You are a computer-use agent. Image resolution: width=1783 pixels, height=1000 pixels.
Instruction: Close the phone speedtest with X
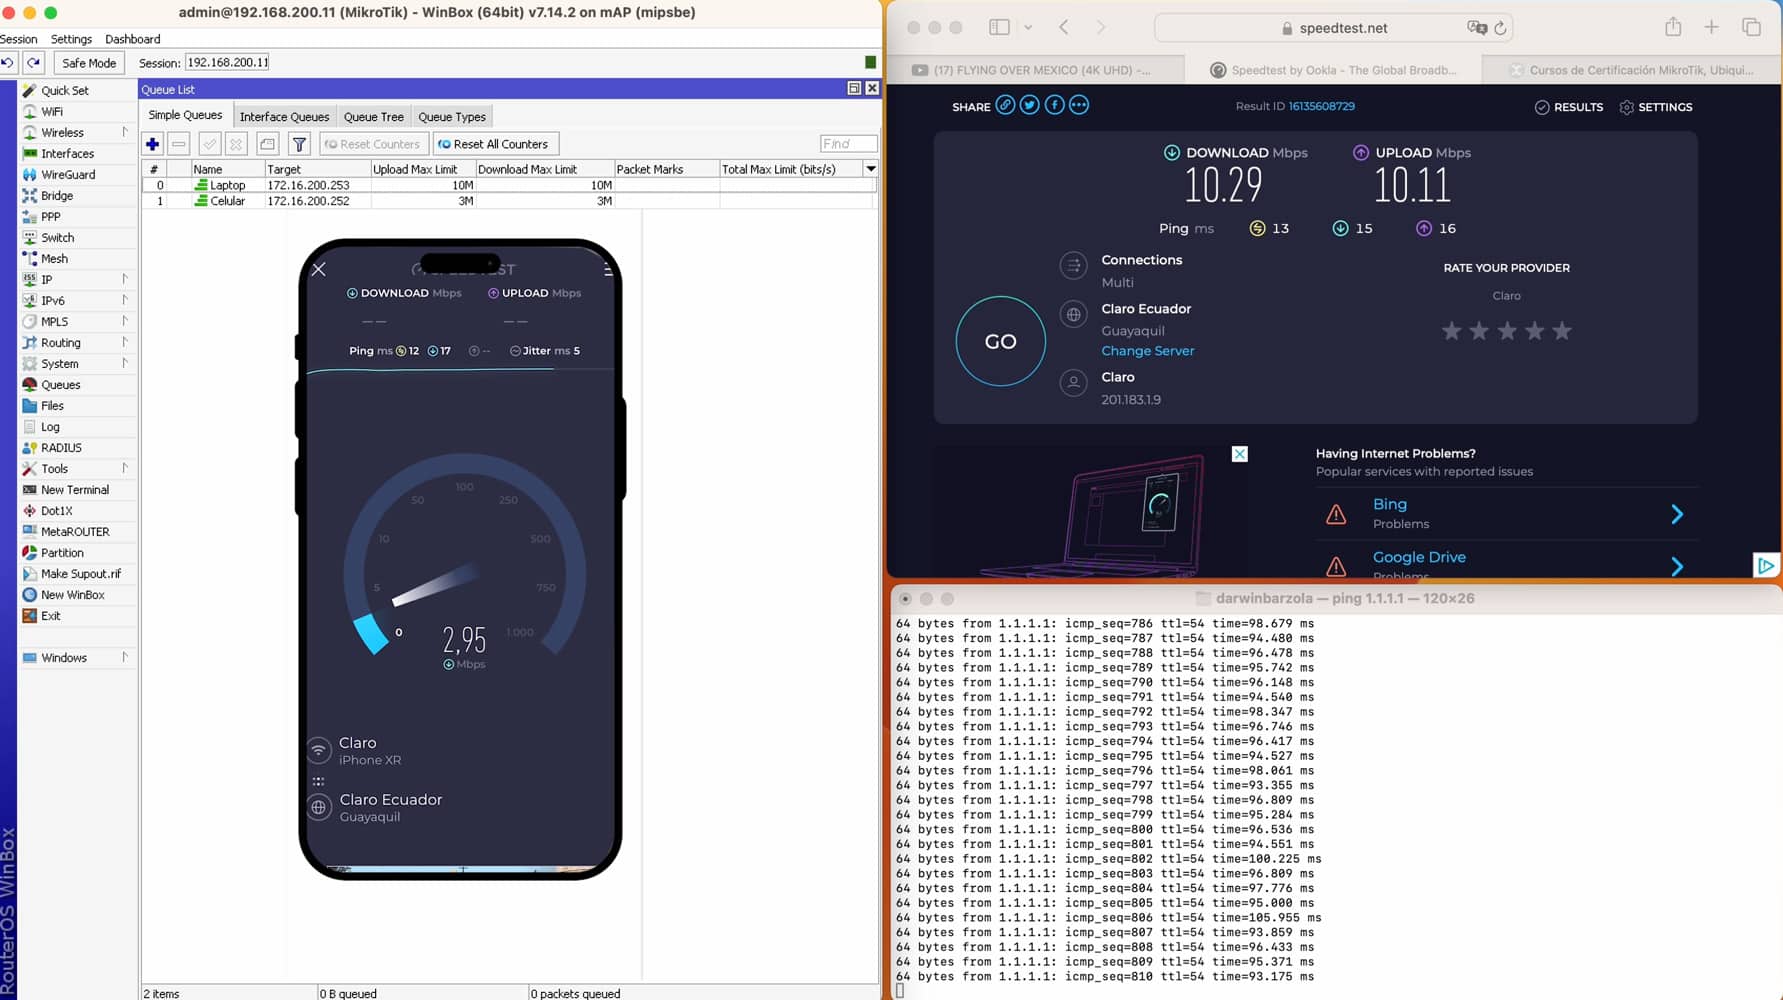[319, 269]
